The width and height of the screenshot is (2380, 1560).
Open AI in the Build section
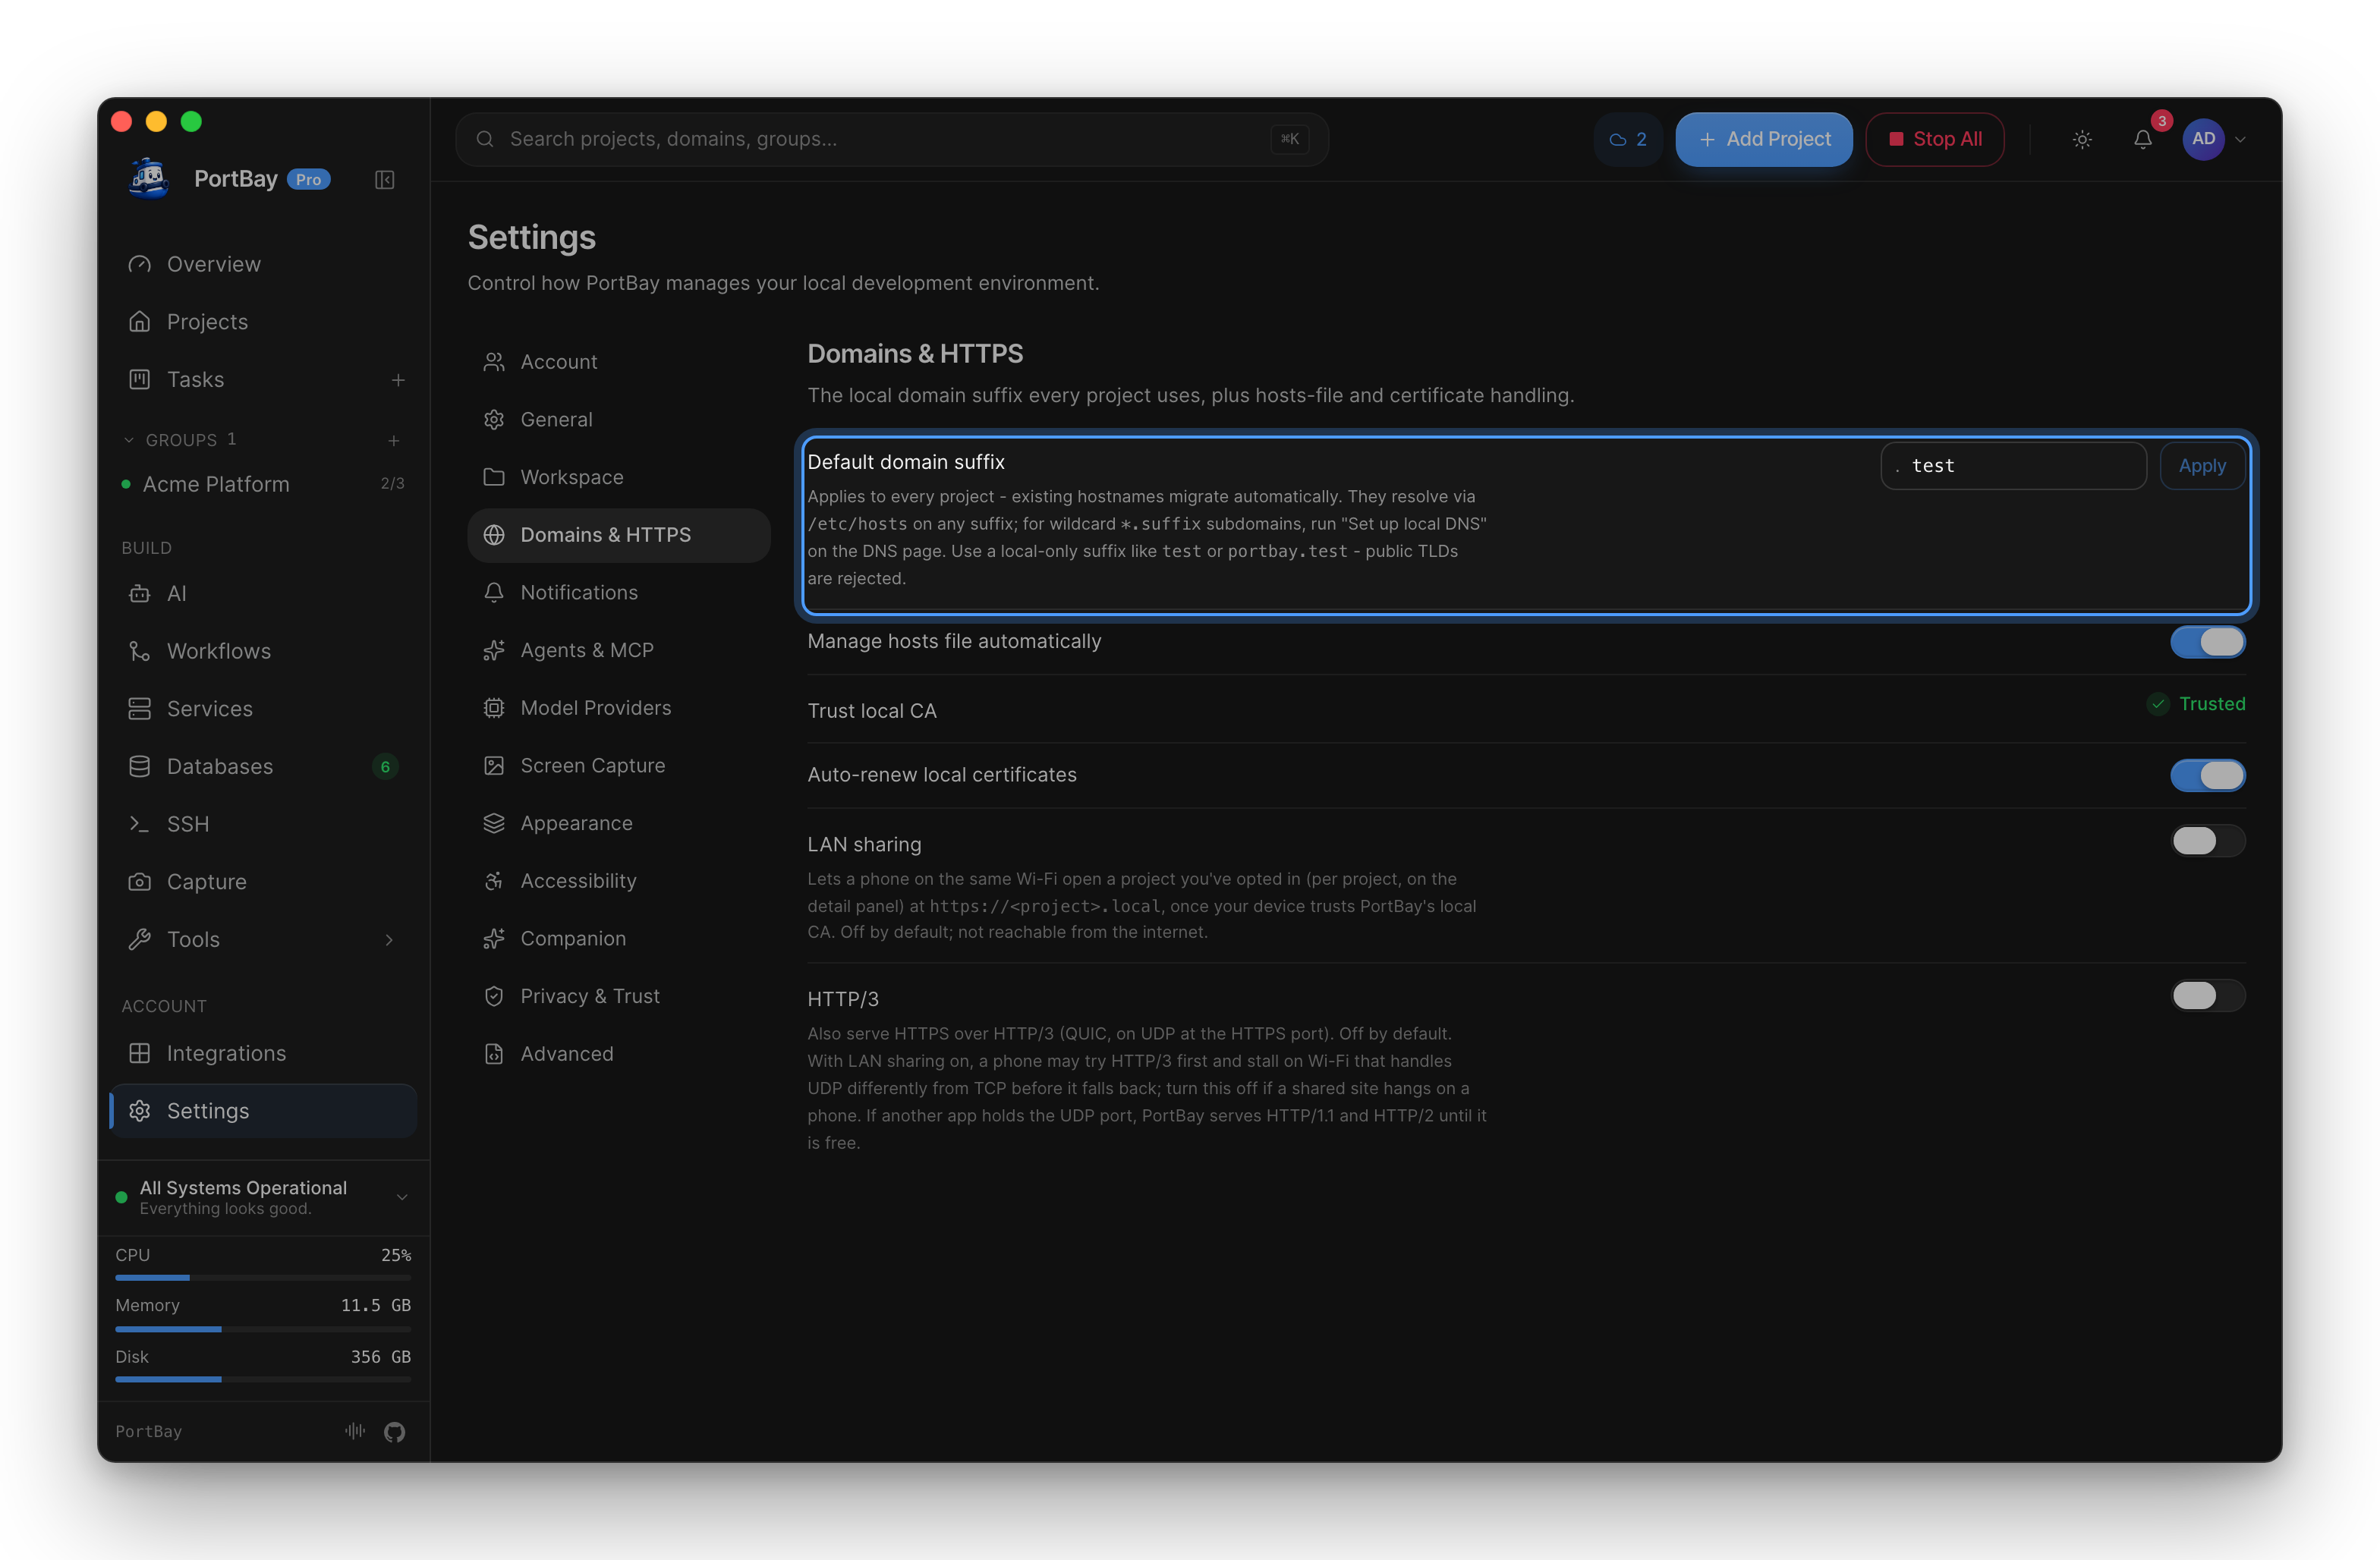[263, 594]
